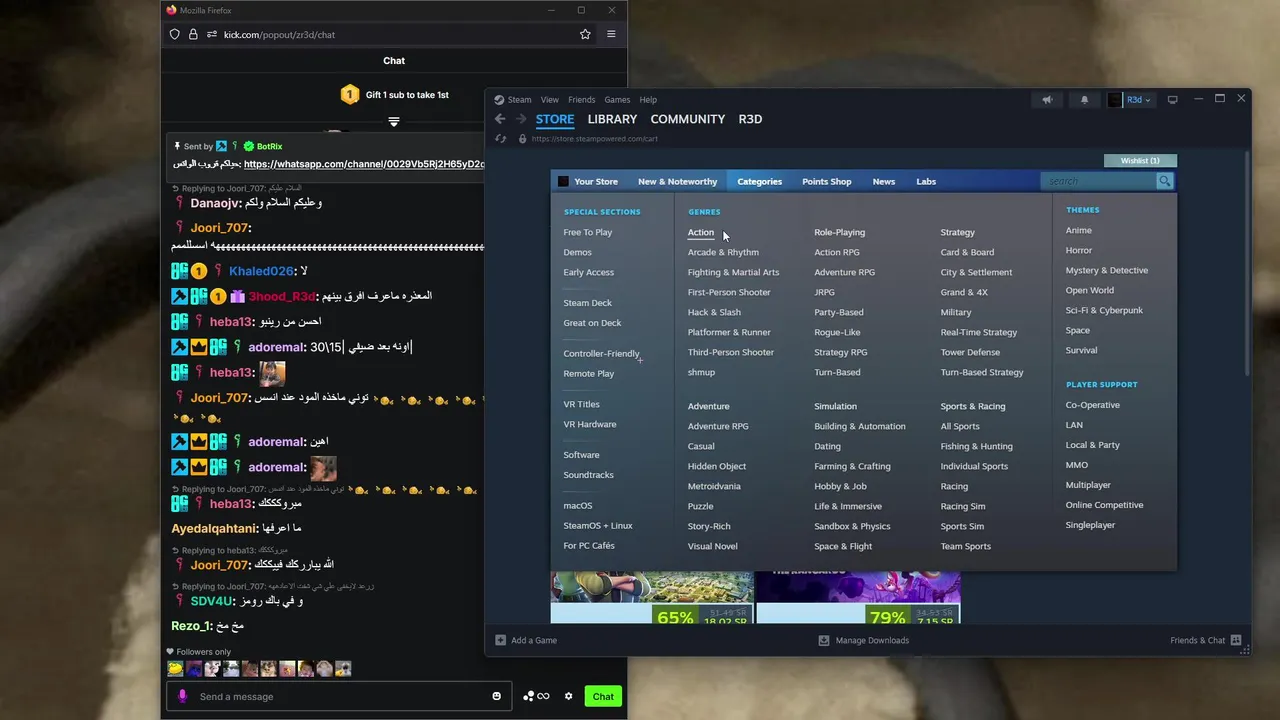The height and width of the screenshot is (720, 1280).
Task: Collapse the Categories dropdown
Action: point(759,181)
